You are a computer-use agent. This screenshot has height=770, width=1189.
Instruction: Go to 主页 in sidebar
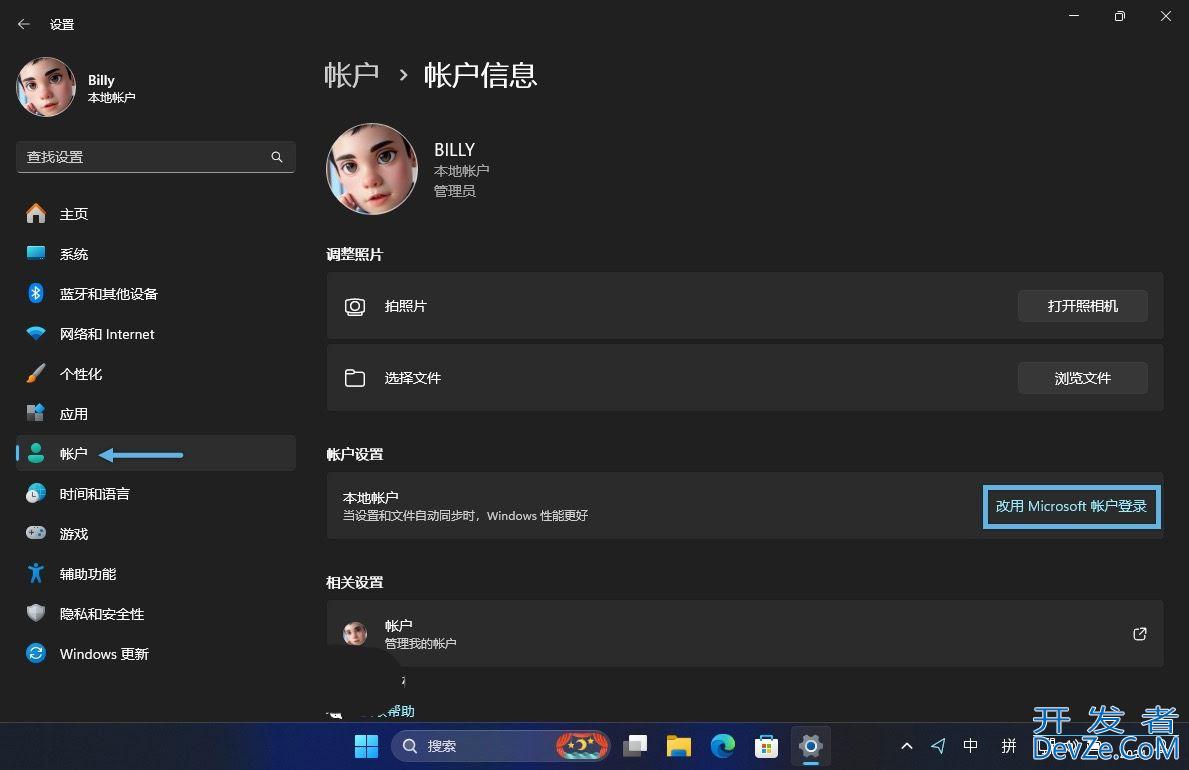tap(73, 214)
